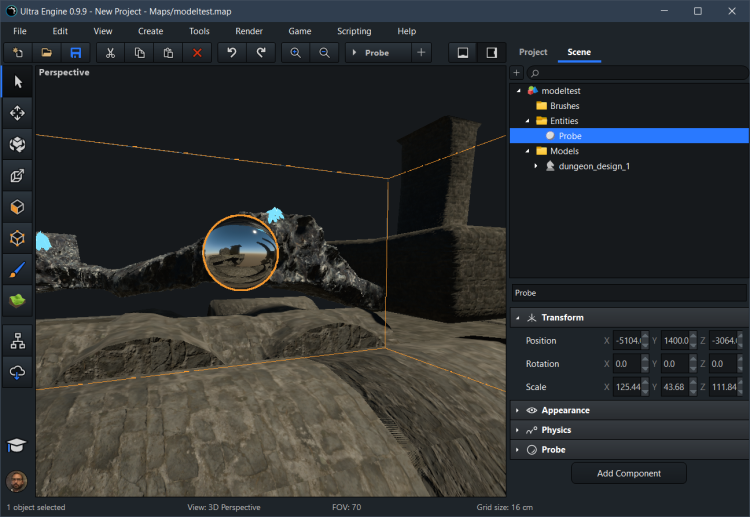Image resolution: width=750 pixels, height=517 pixels.
Task: Expand the dungeon_design_1 tree node
Action: (535, 166)
